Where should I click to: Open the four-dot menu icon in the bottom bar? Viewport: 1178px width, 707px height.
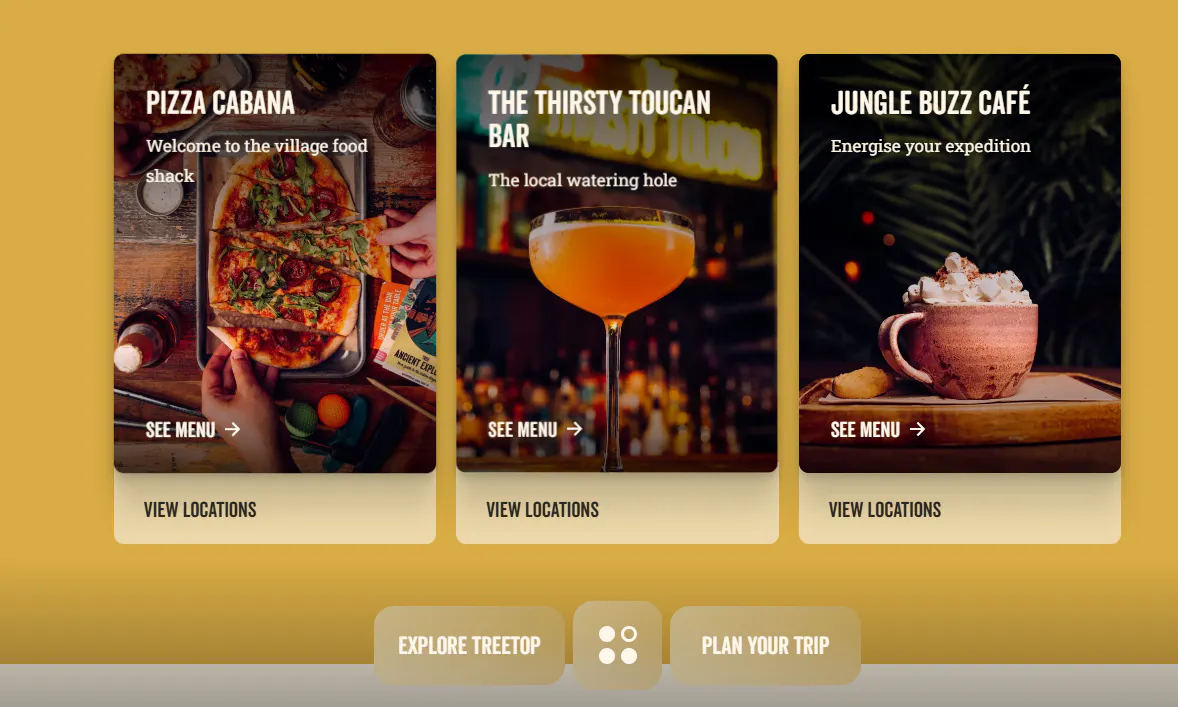click(x=618, y=645)
